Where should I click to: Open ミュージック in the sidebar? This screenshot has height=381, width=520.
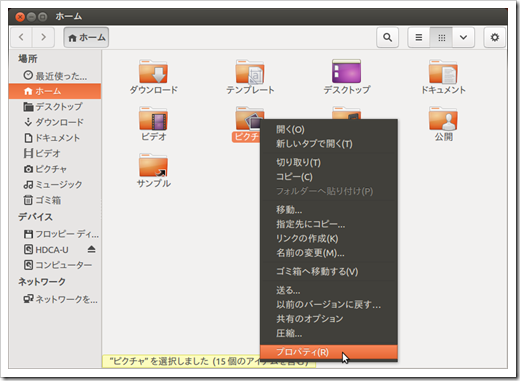pos(55,184)
